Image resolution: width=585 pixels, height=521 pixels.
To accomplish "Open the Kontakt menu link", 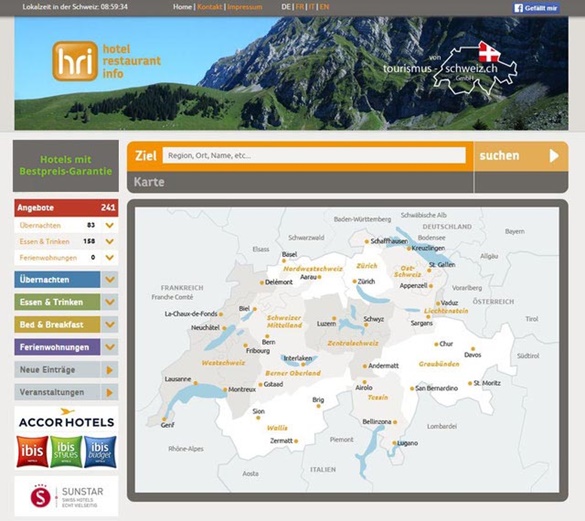I will pos(210,7).
